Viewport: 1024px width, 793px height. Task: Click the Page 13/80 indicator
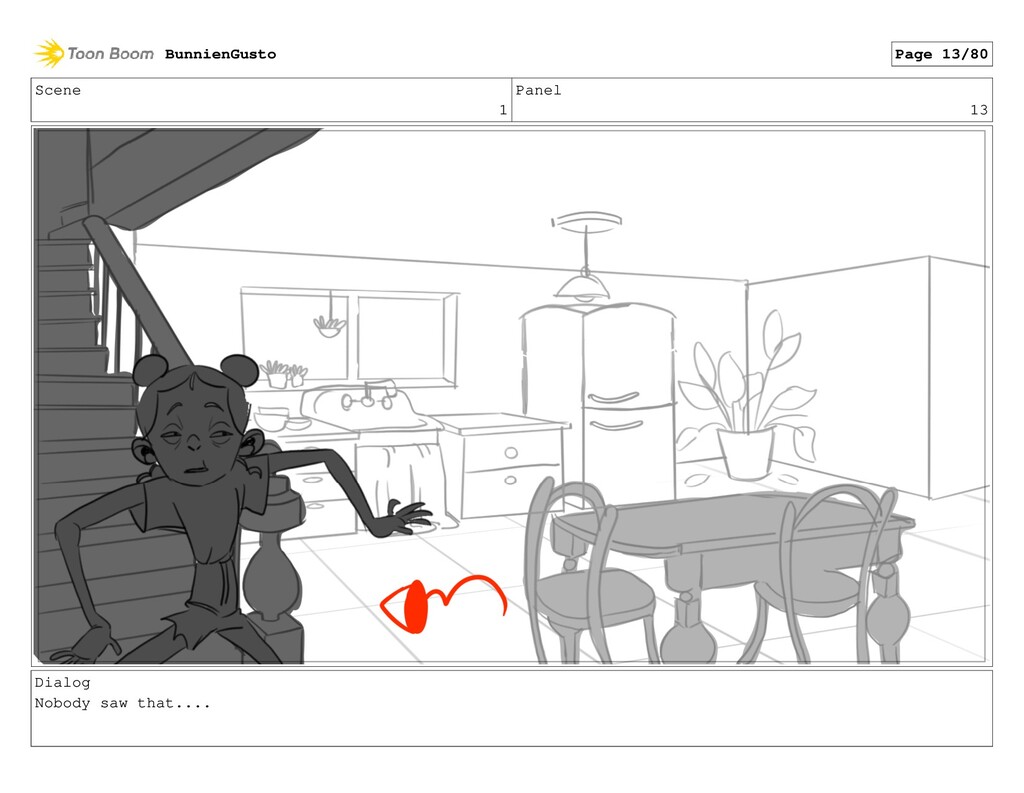941,54
